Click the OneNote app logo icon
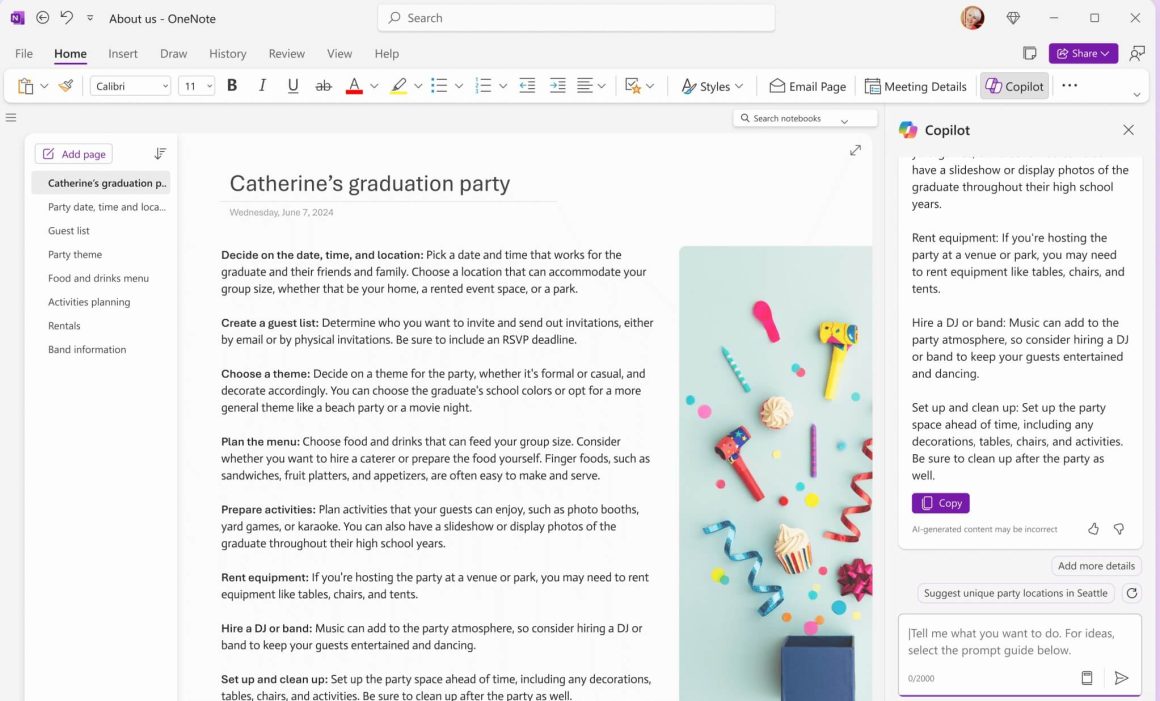The height and width of the screenshot is (701, 1160). tap(18, 18)
